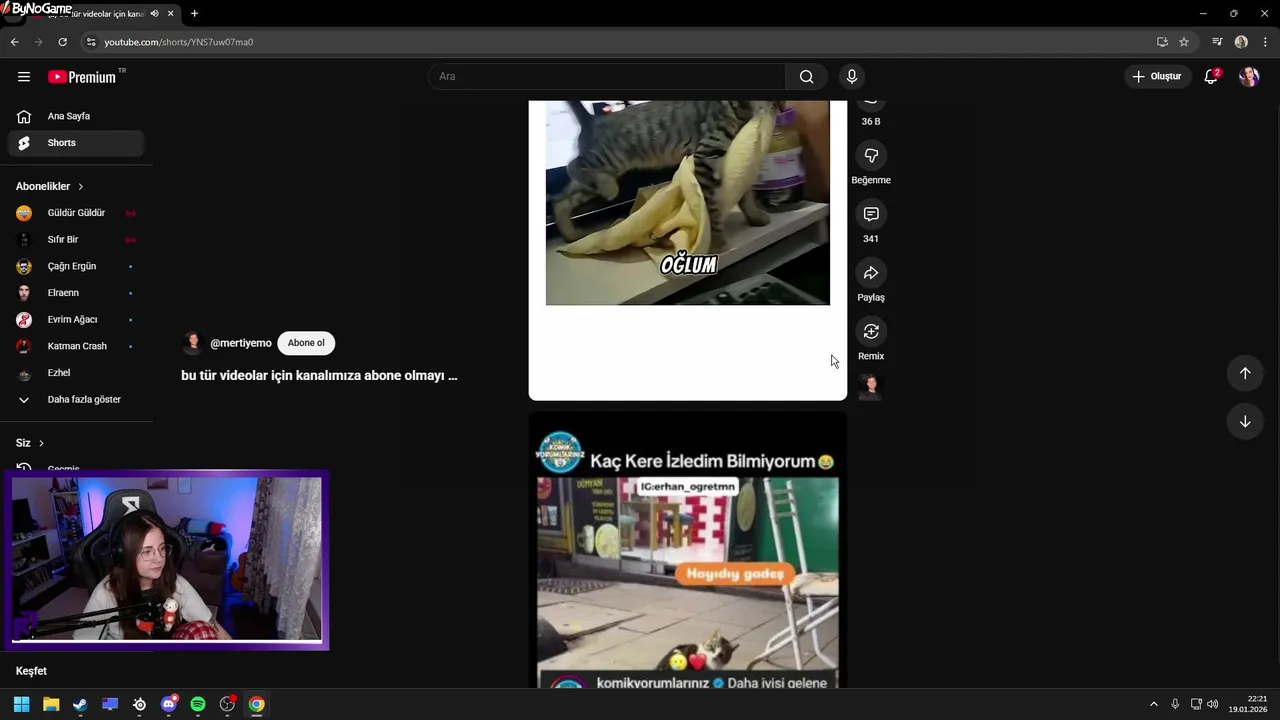Open the YouTube hamburger guide menu
The height and width of the screenshot is (720, 1280).
(24, 77)
